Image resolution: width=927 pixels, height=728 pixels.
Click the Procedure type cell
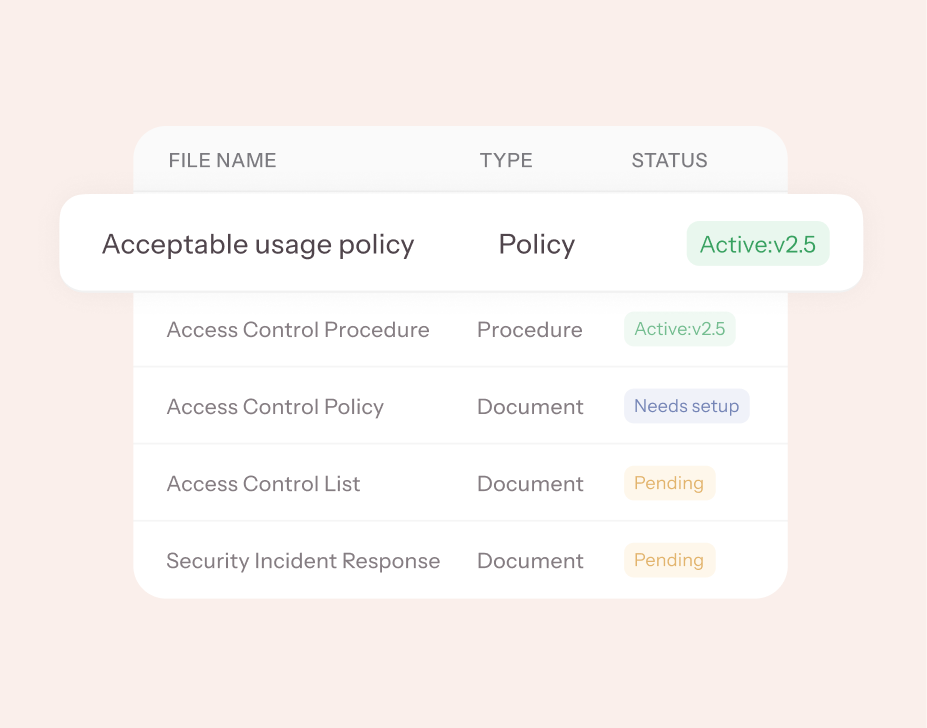pyautogui.click(x=529, y=330)
